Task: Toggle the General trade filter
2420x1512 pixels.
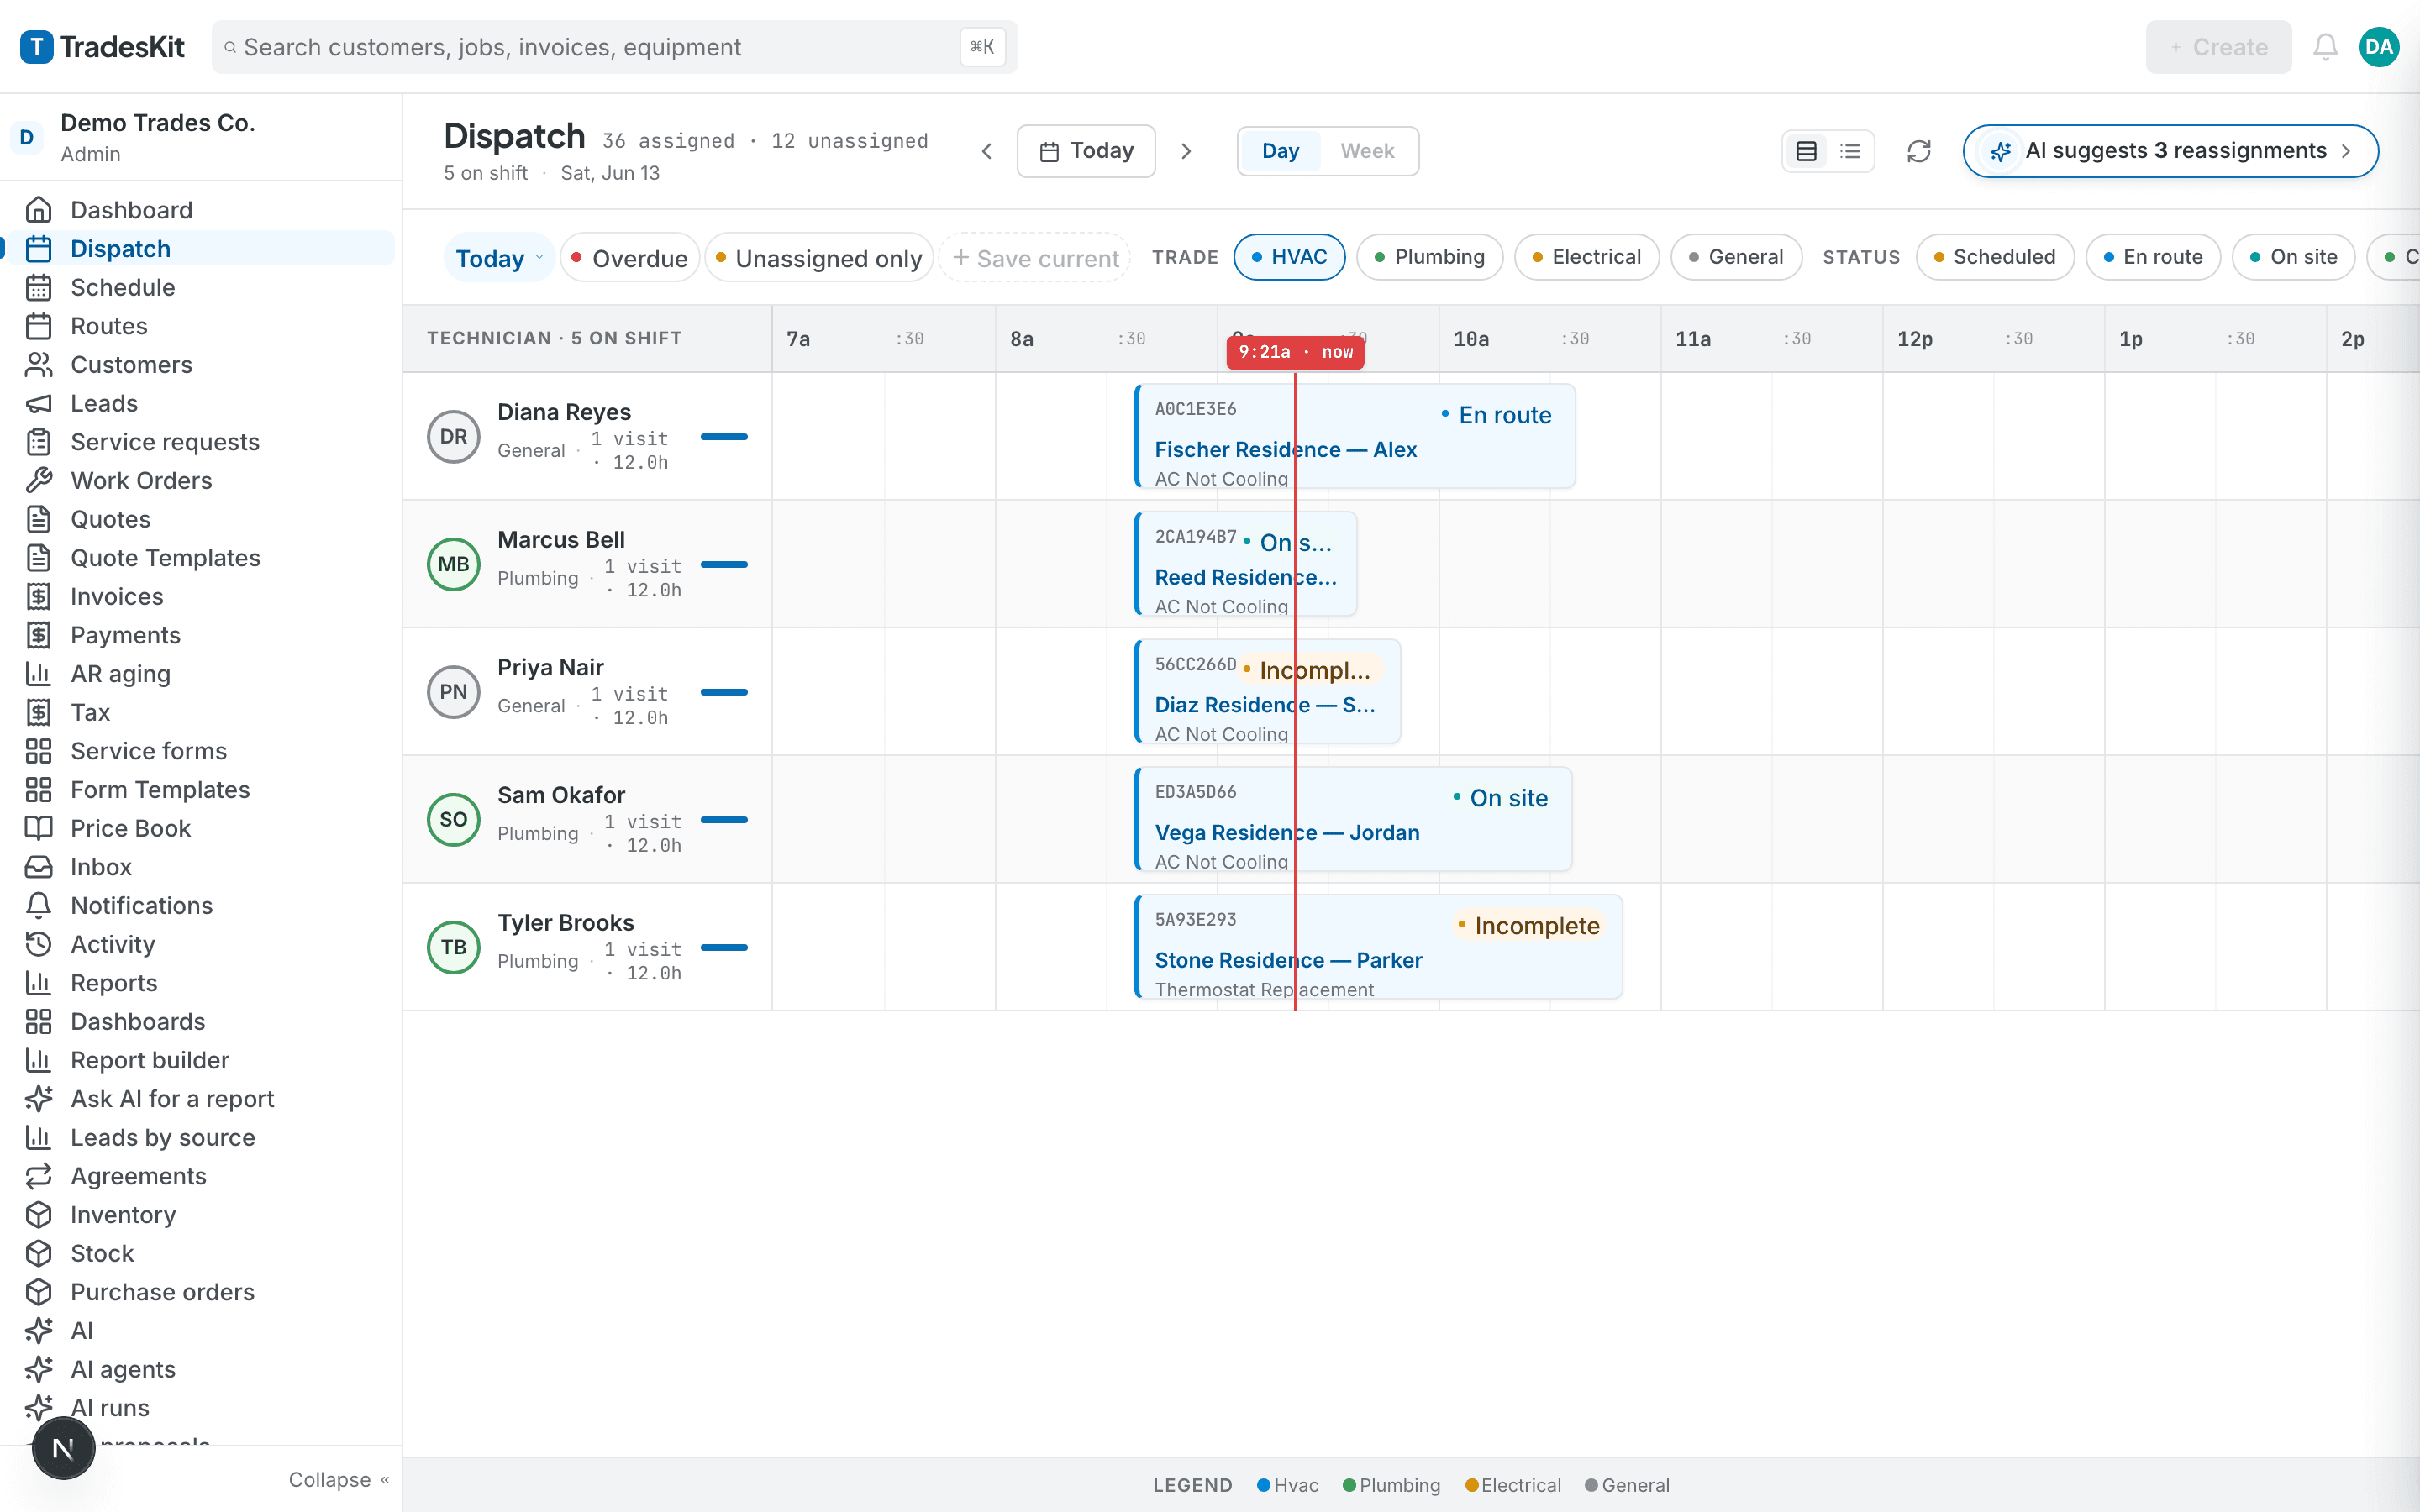Action: (1736, 257)
